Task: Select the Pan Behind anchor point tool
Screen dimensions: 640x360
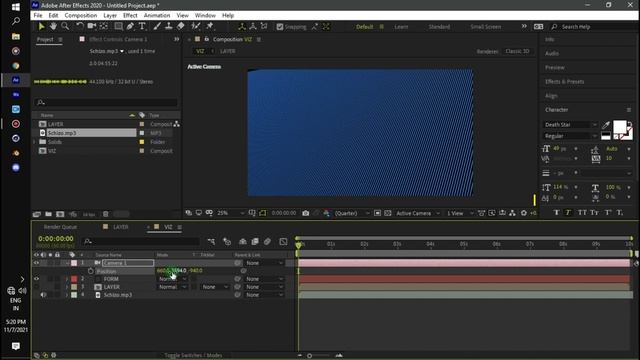Action: pyautogui.click(x=104, y=27)
